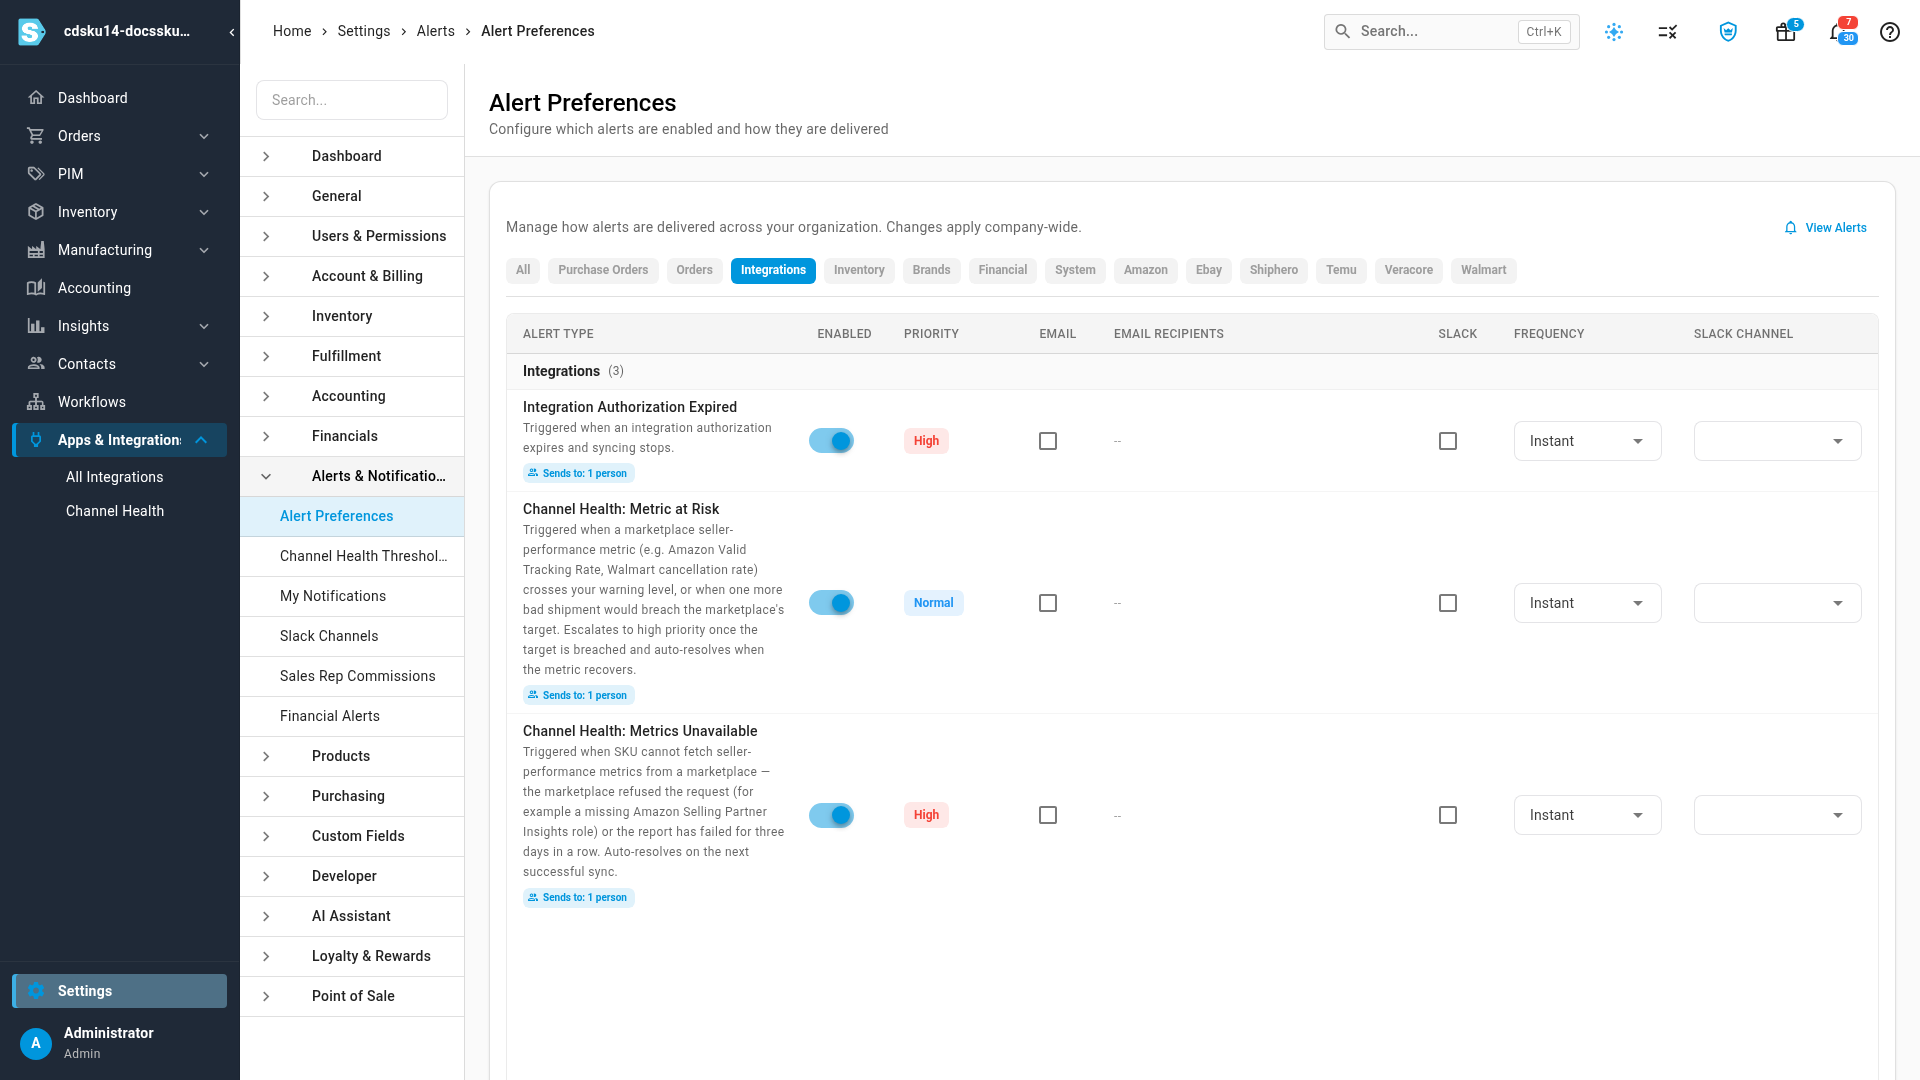
Task: Open the gift box rewards icon
Action: pyautogui.click(x=1785, y=32)
